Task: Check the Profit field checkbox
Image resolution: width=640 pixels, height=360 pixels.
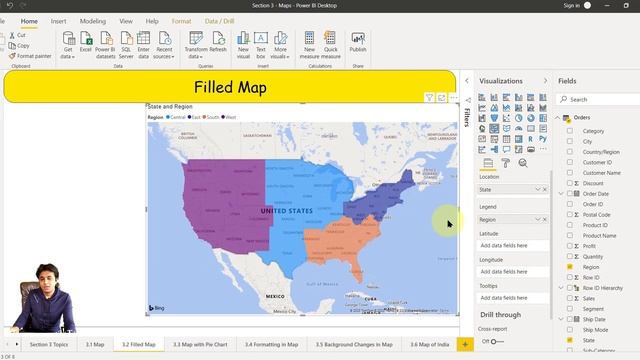Action: tap(570, 246)
